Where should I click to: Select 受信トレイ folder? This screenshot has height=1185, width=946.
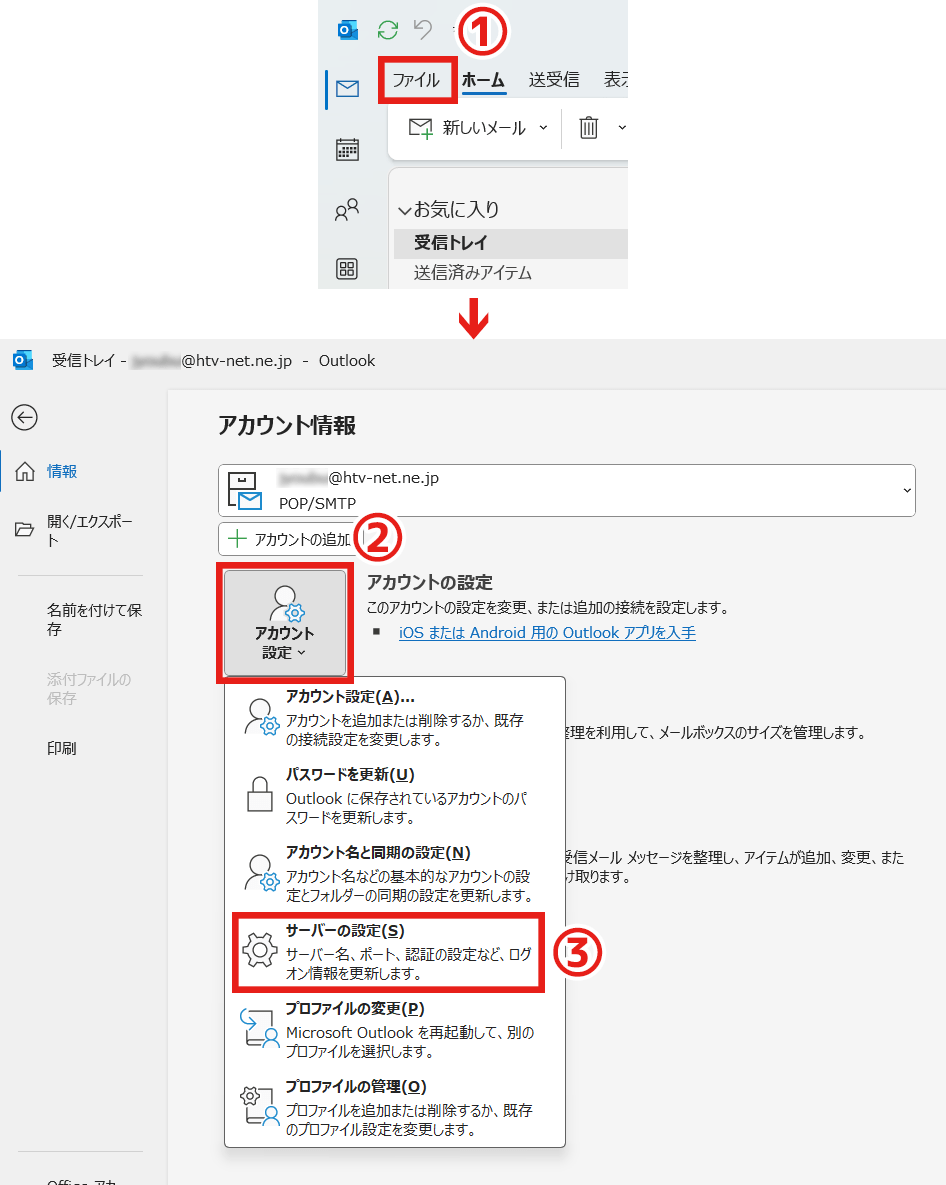(x=451, y=243)
